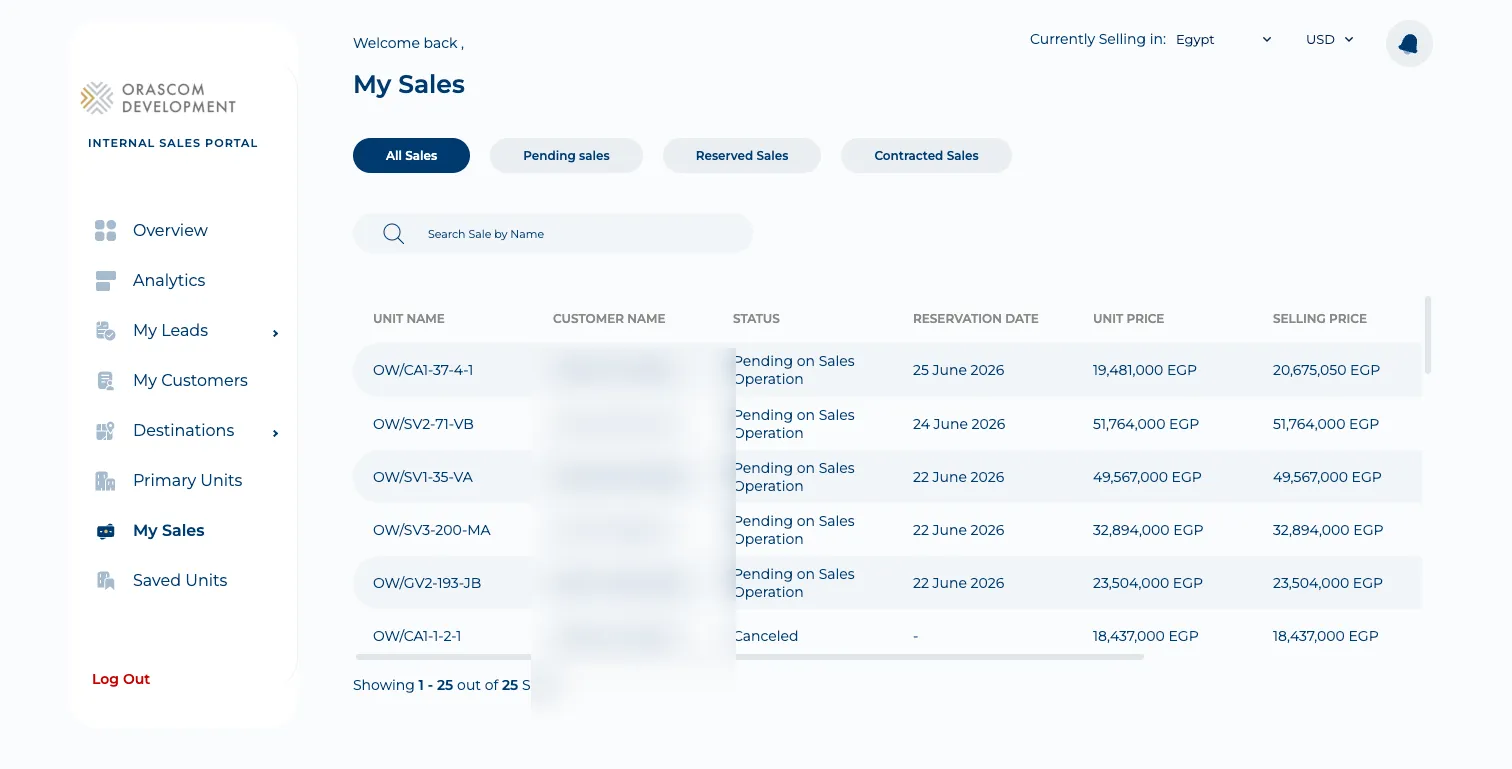1512x769 pixels.
Task: Select the All Sales tab
Action: pos(411,156)
